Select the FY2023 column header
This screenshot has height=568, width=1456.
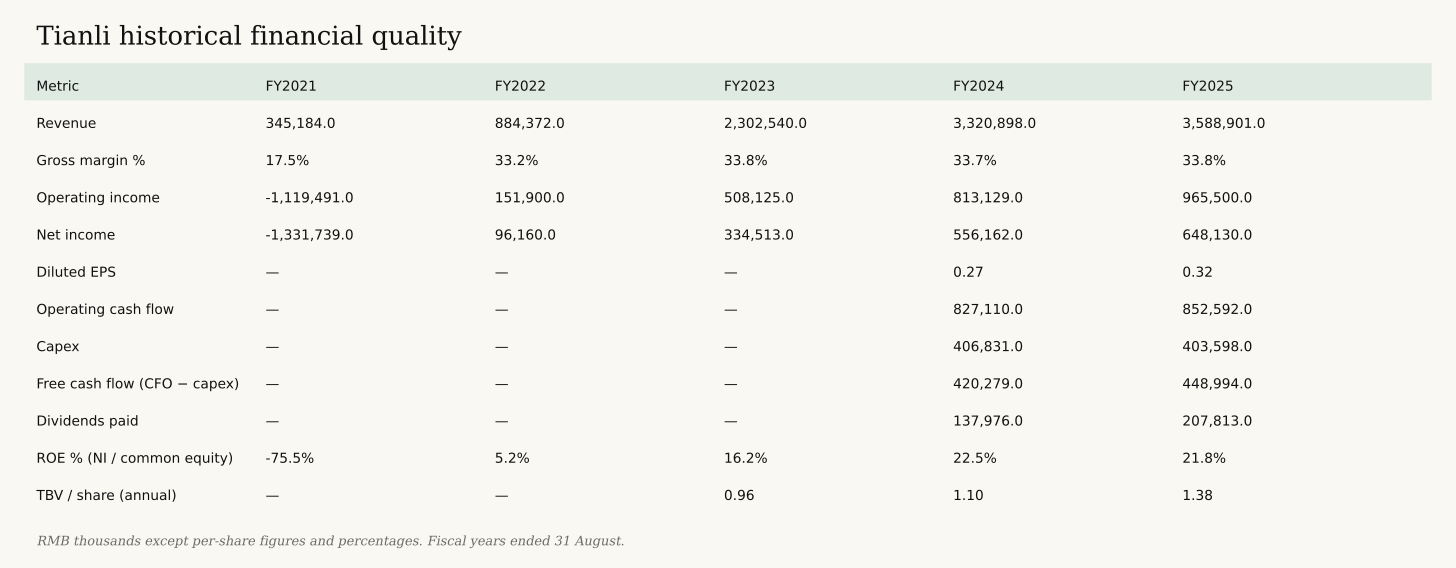tap(749, 86)
